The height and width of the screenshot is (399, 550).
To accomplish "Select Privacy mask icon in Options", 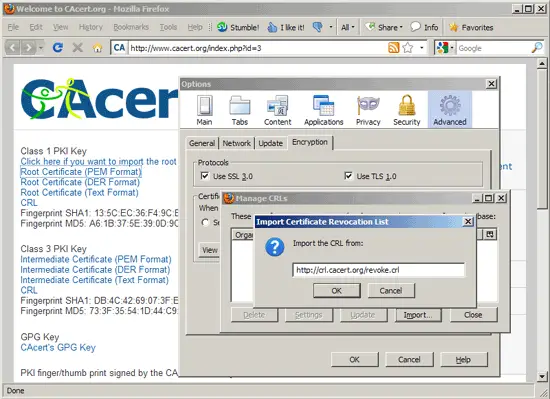I will 368,106.
